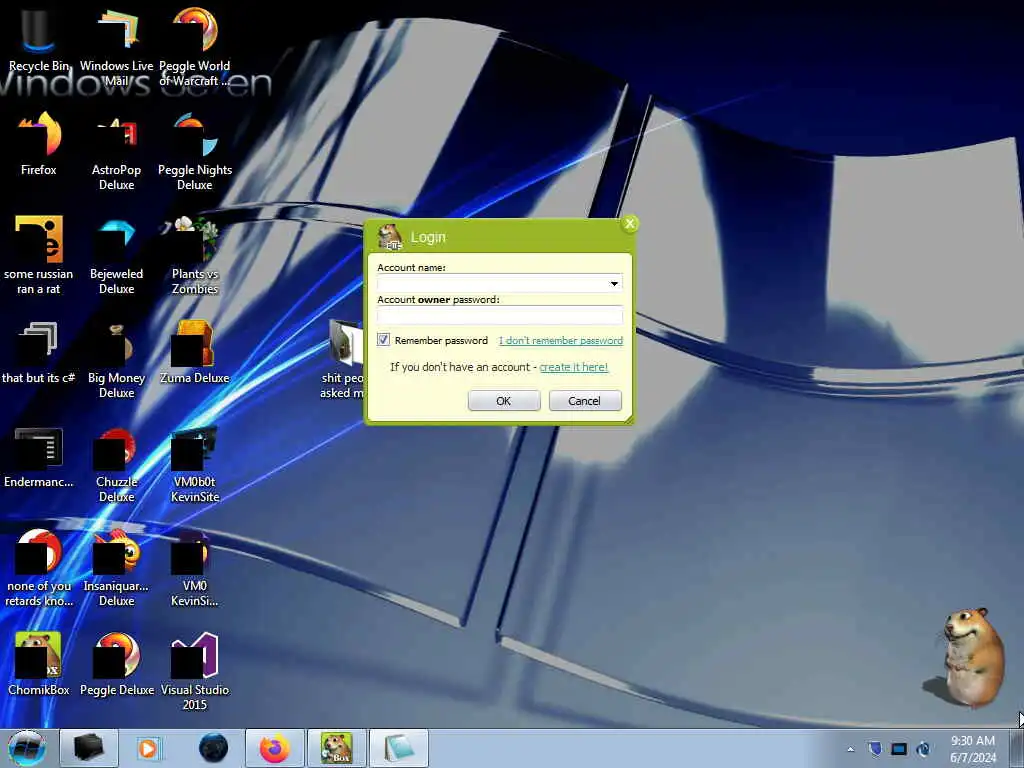Close the Login dialog with X
Image resolution: width=1024 pixels, height=768 pixels.
(x=630, y=224)
